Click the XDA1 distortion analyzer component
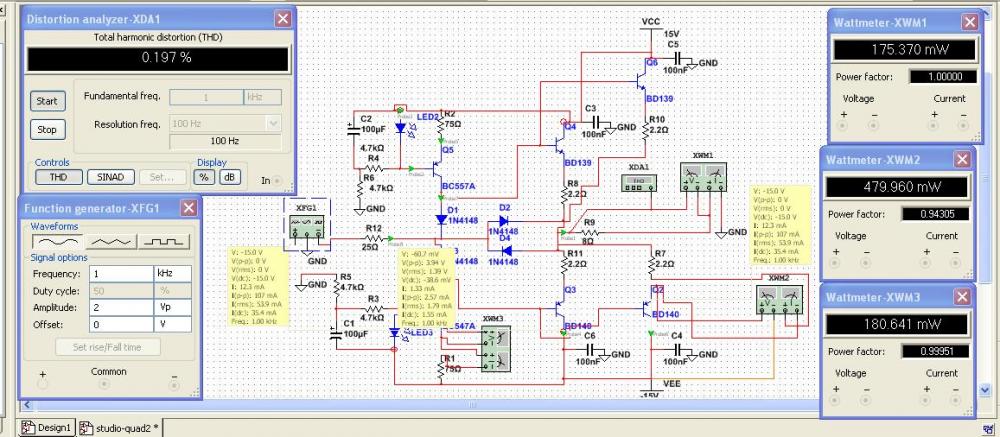This screenshot has height=437, width=1000. coord(638,184)
